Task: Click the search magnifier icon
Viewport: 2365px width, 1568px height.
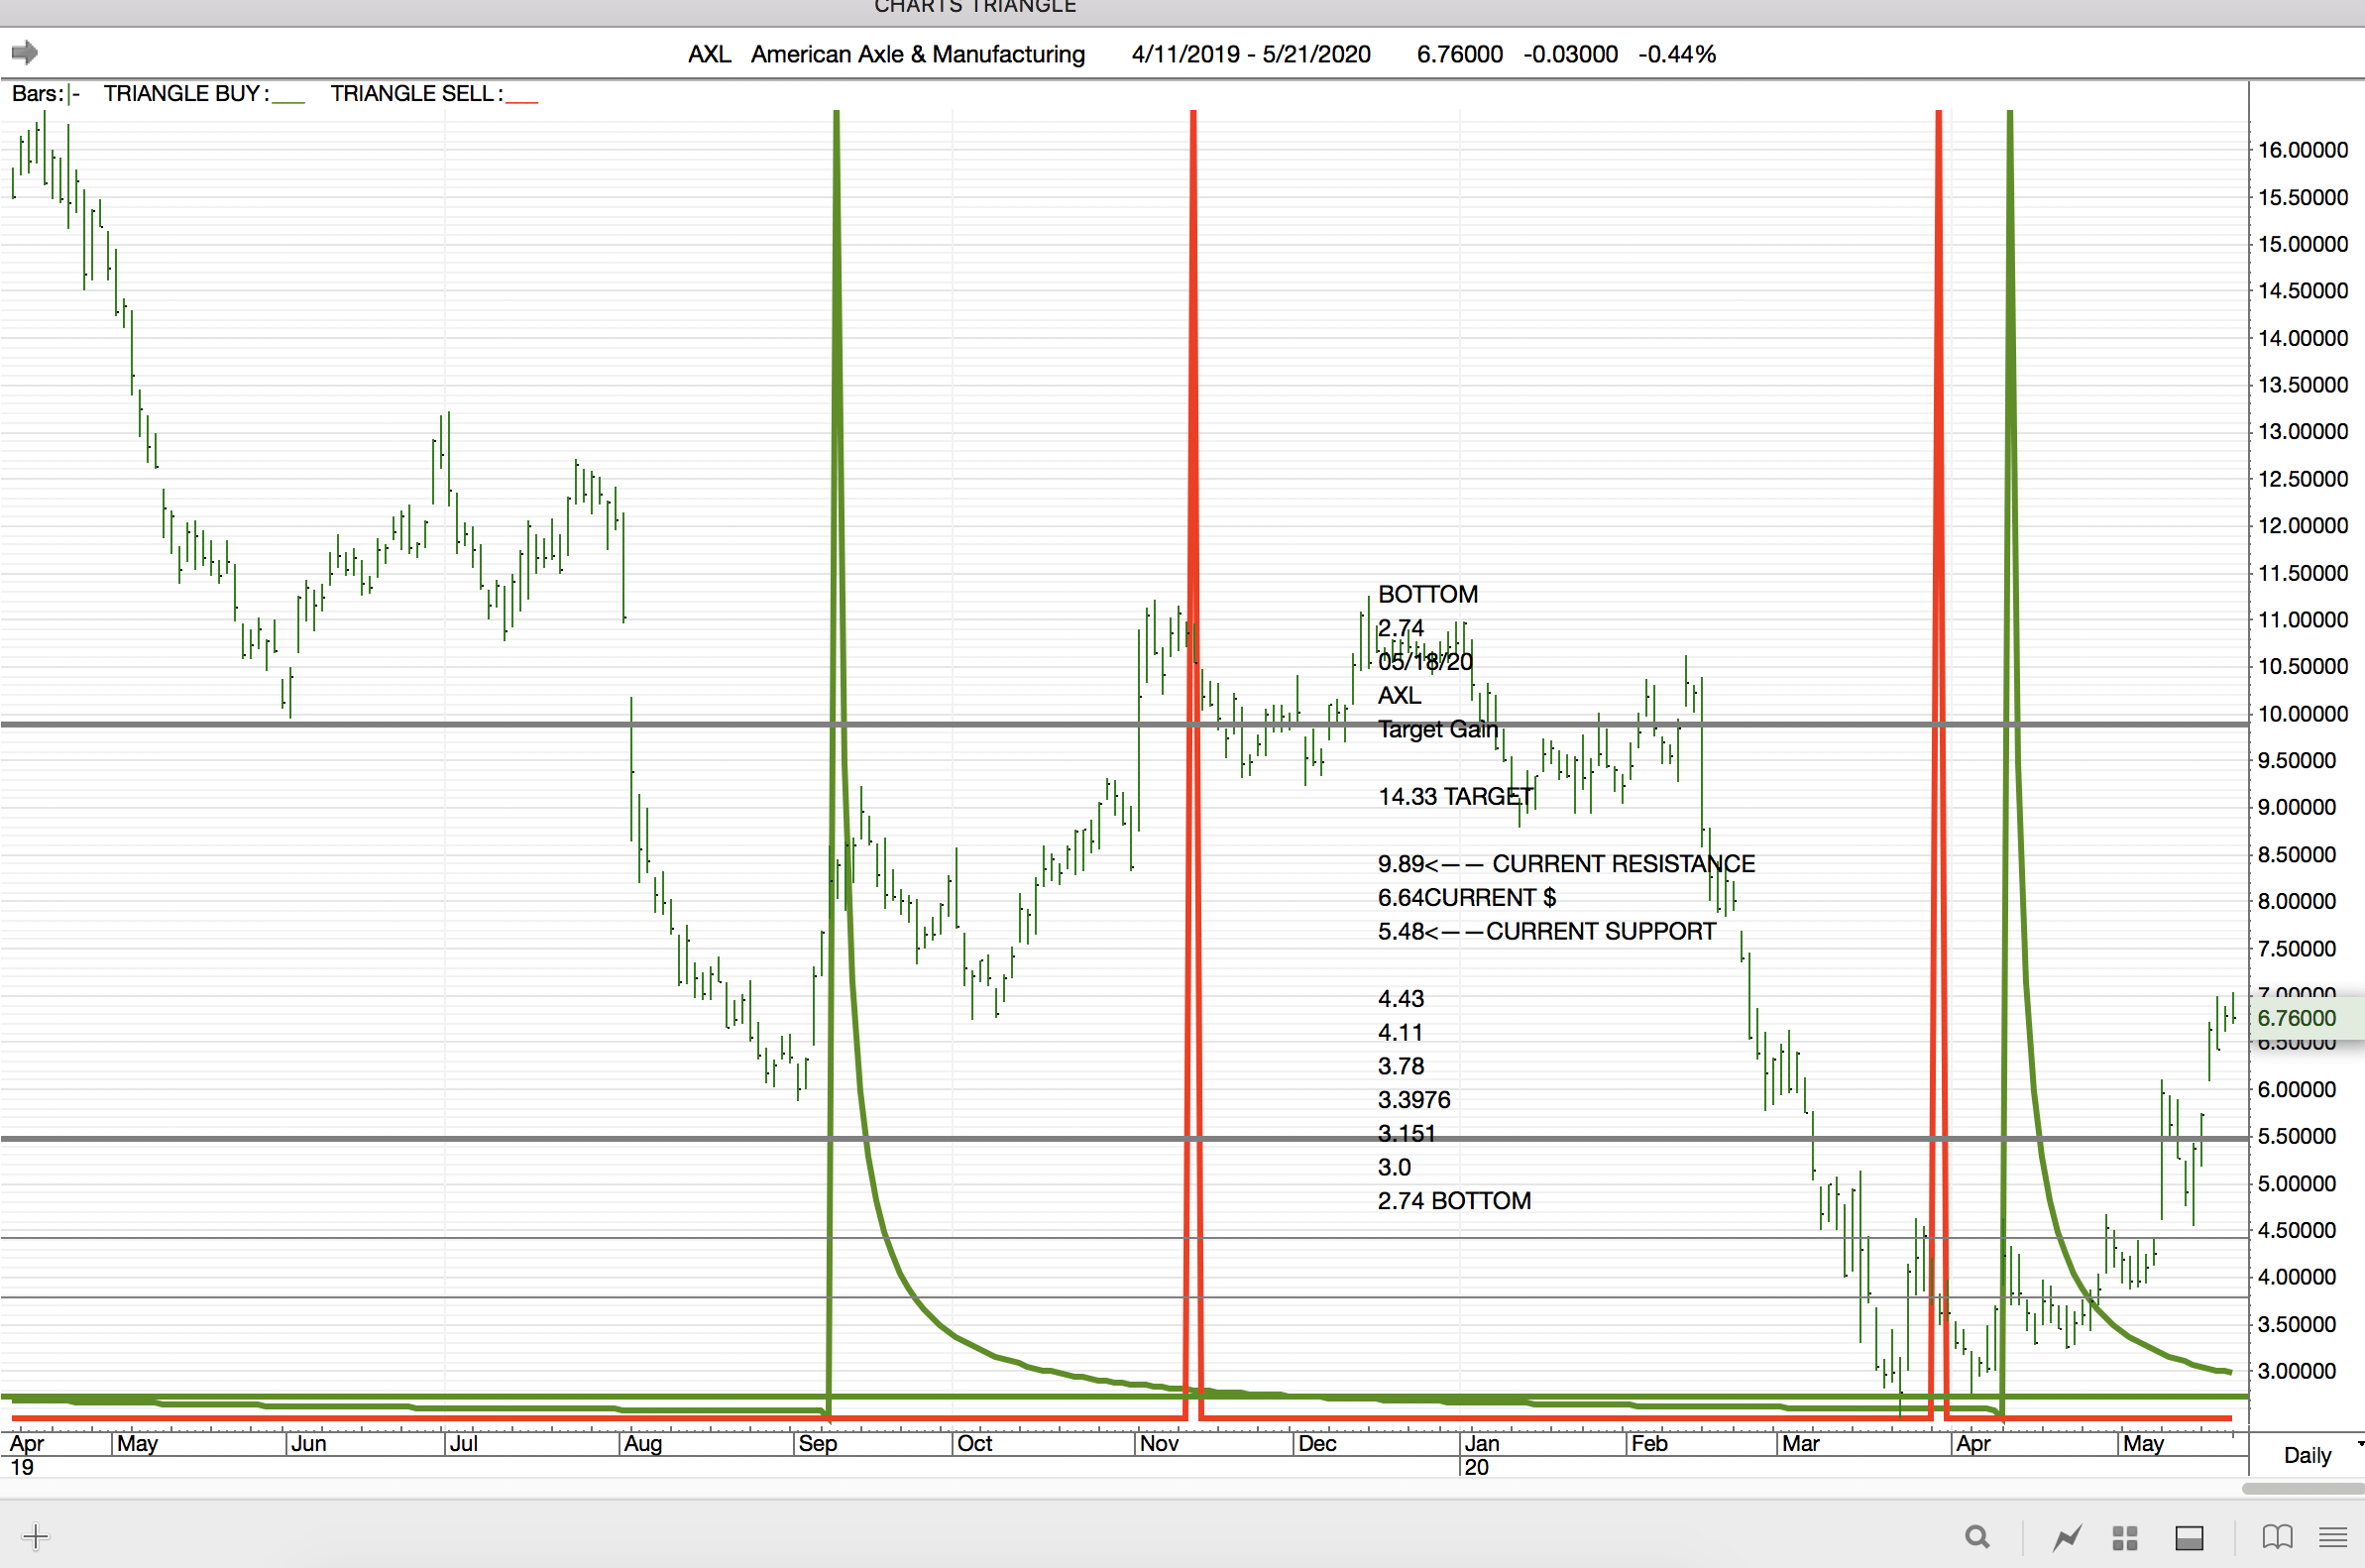Action: coord(1976,1536)
